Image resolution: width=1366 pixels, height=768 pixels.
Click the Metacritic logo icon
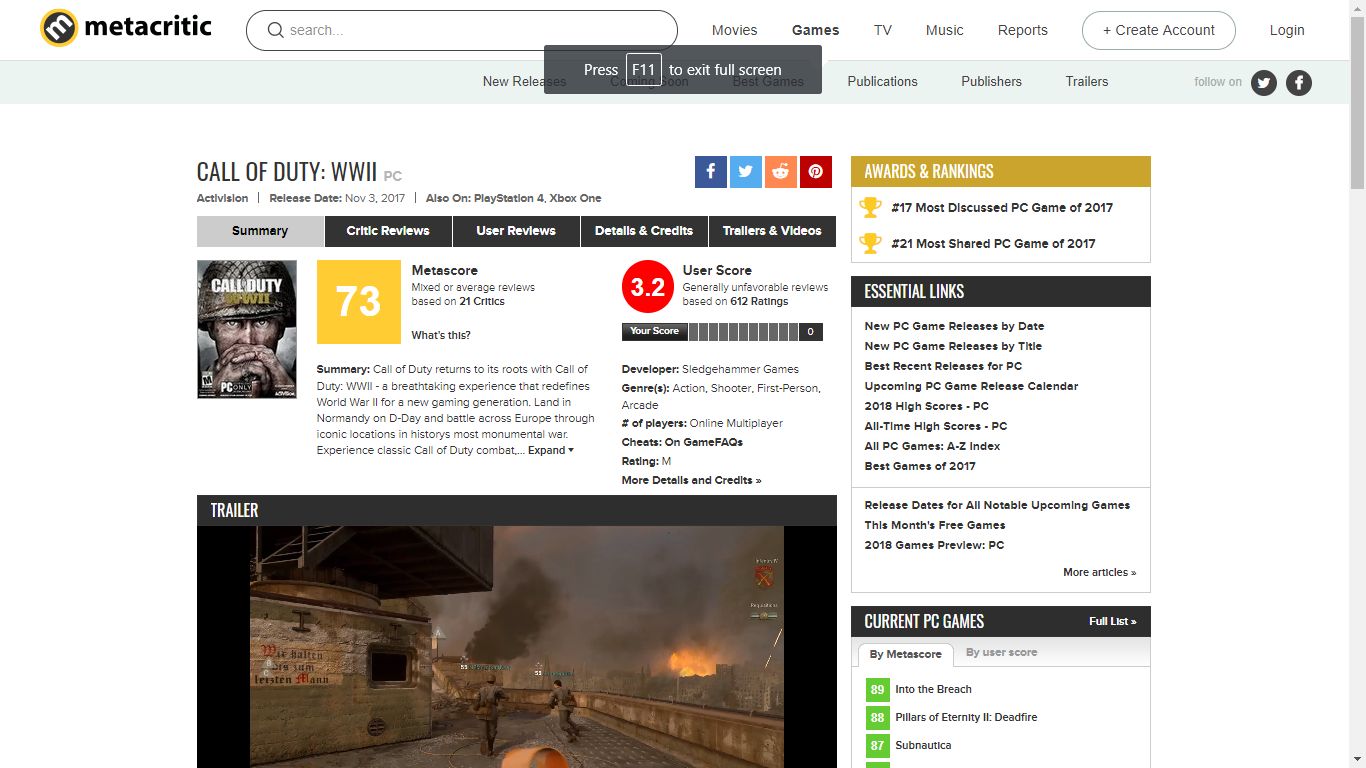[58, 28]
